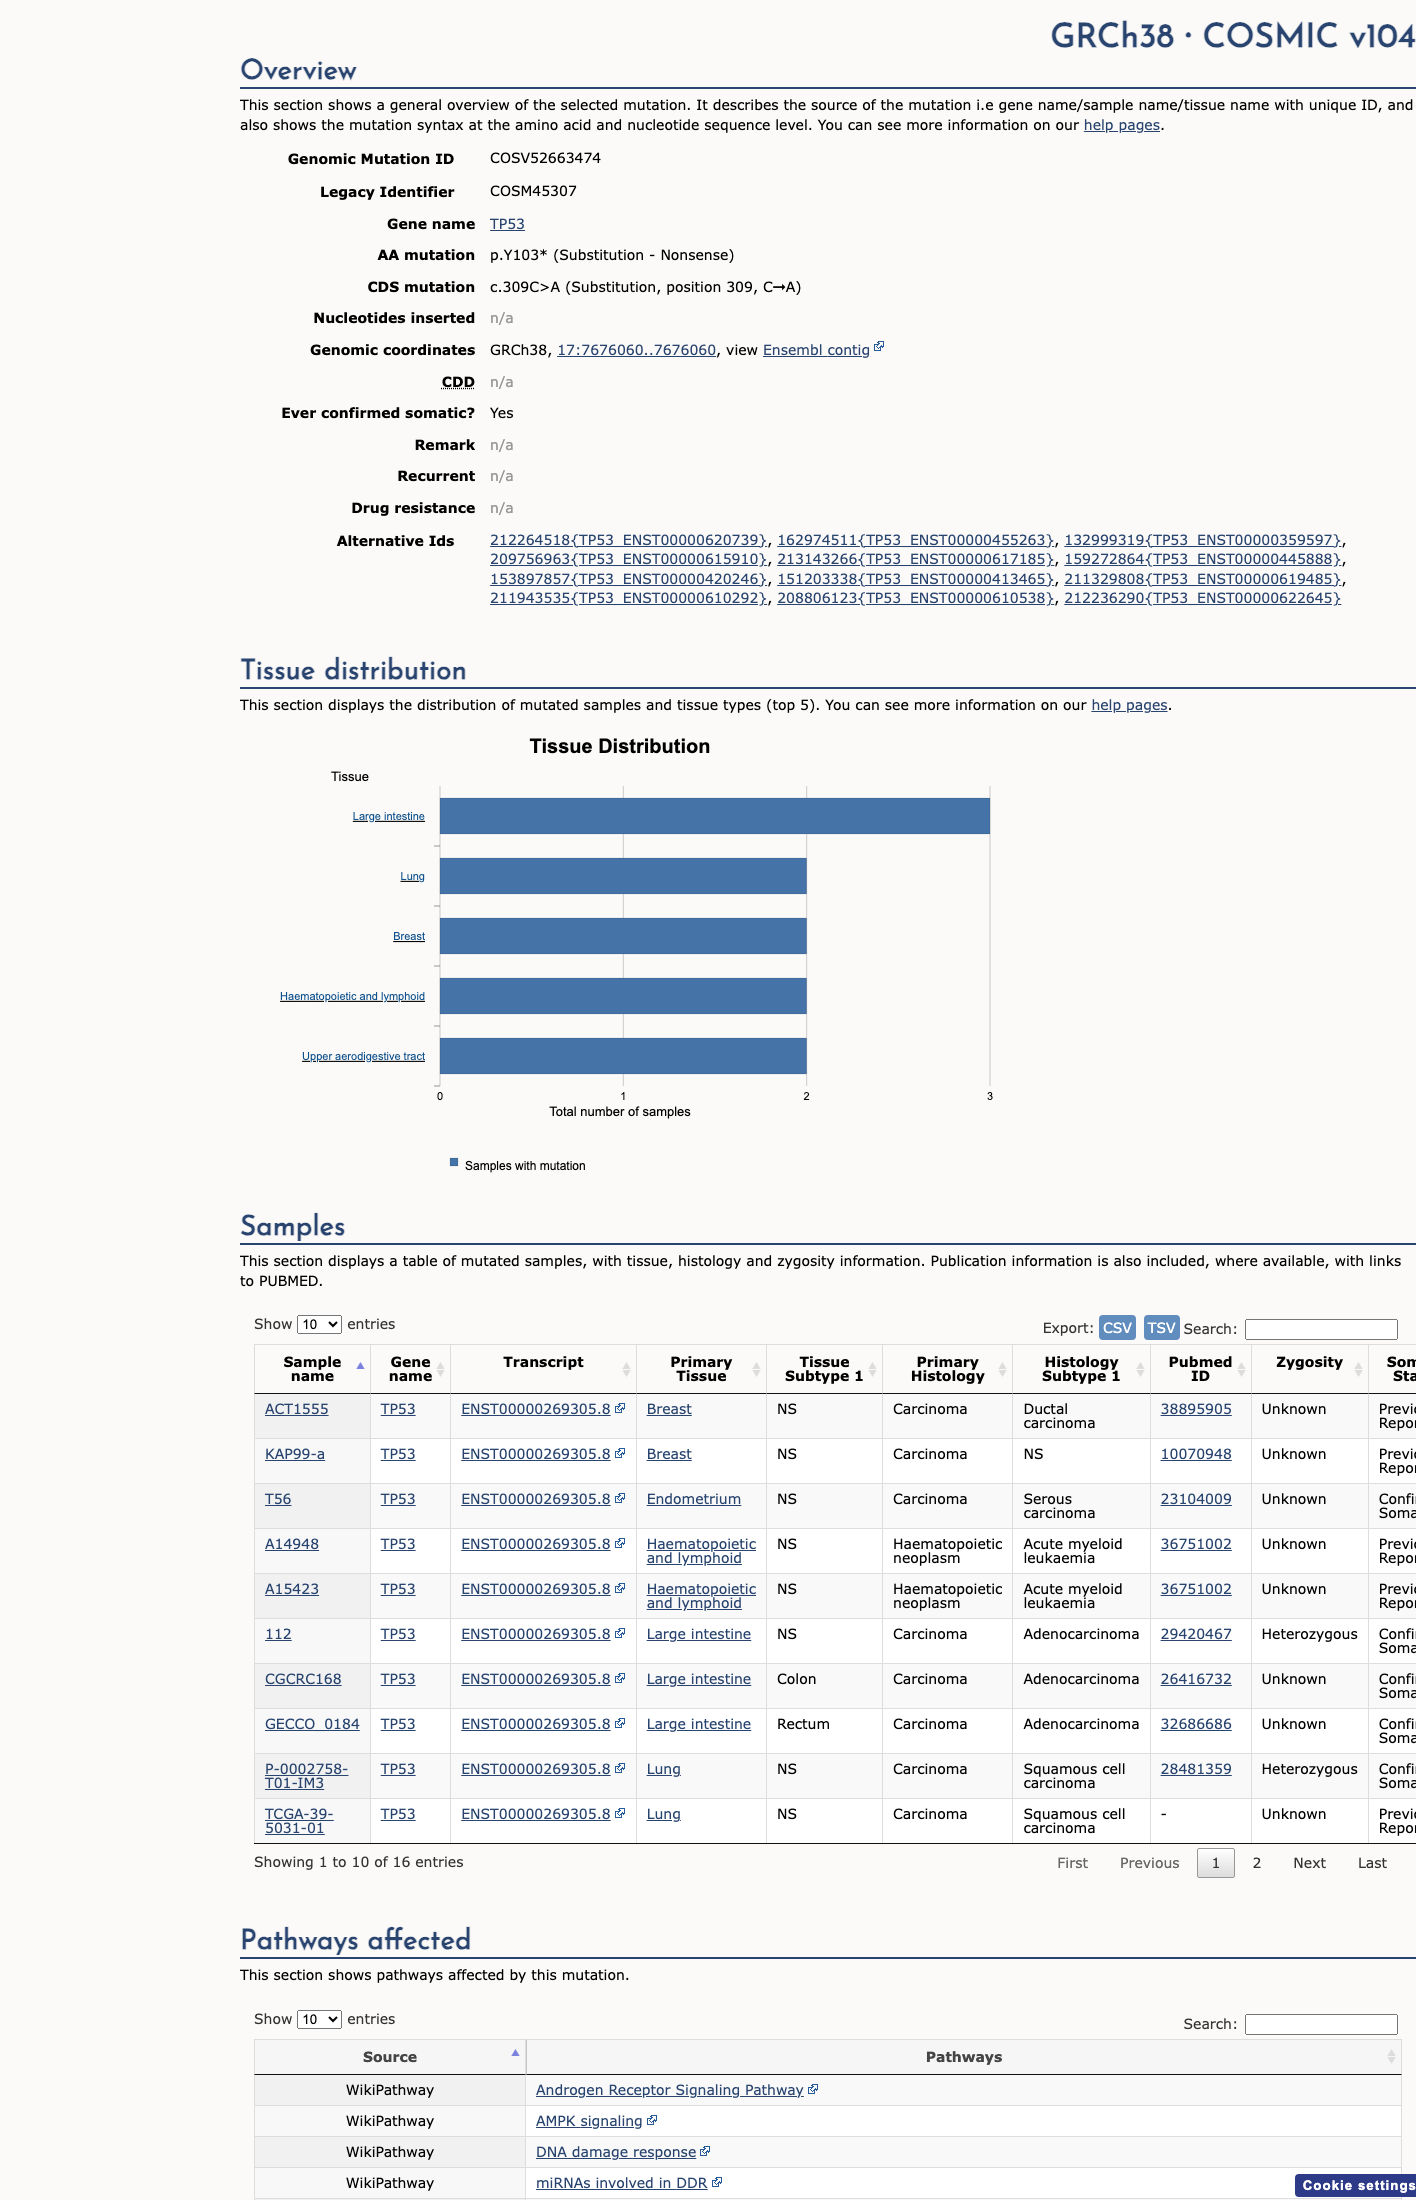Image resolution: width=1416 pixels, height=2200 pixels.
Task: Open sample CGCRC168
Action: pos(303,1679)
